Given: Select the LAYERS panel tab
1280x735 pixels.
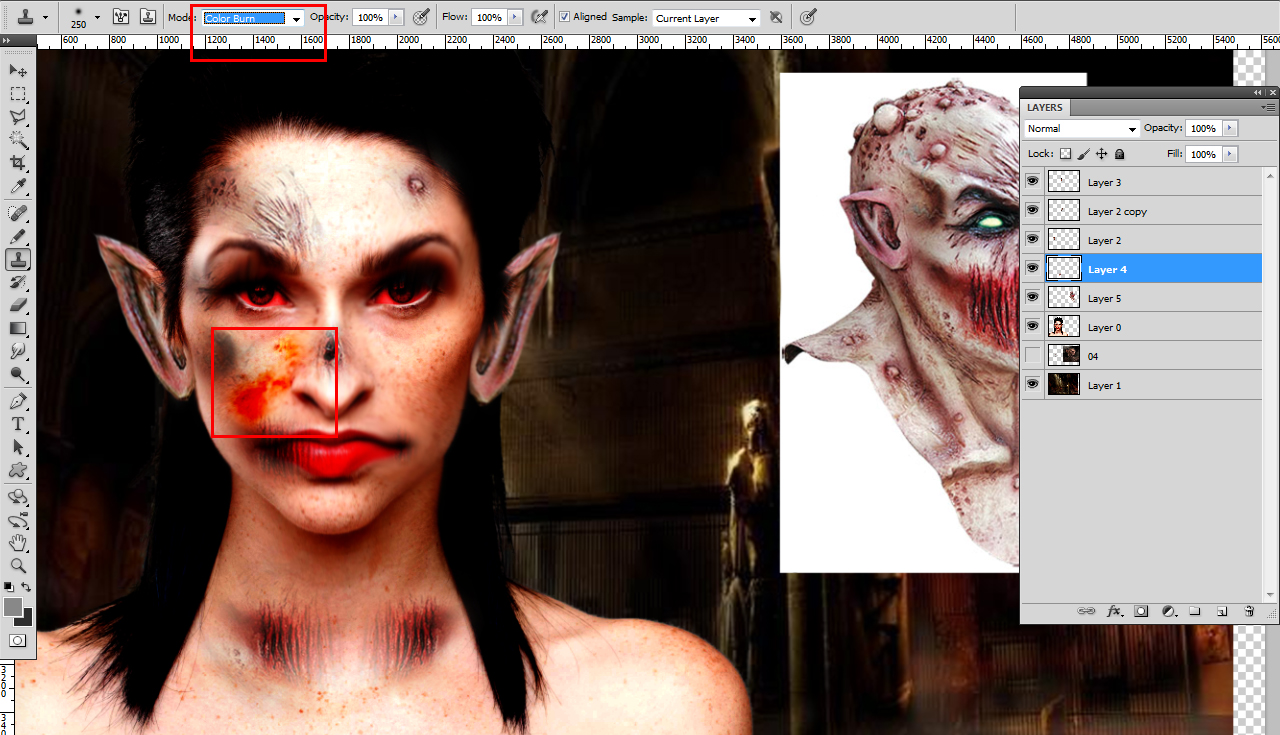Looking at the screenshot, I should [x=1045, y=107].
